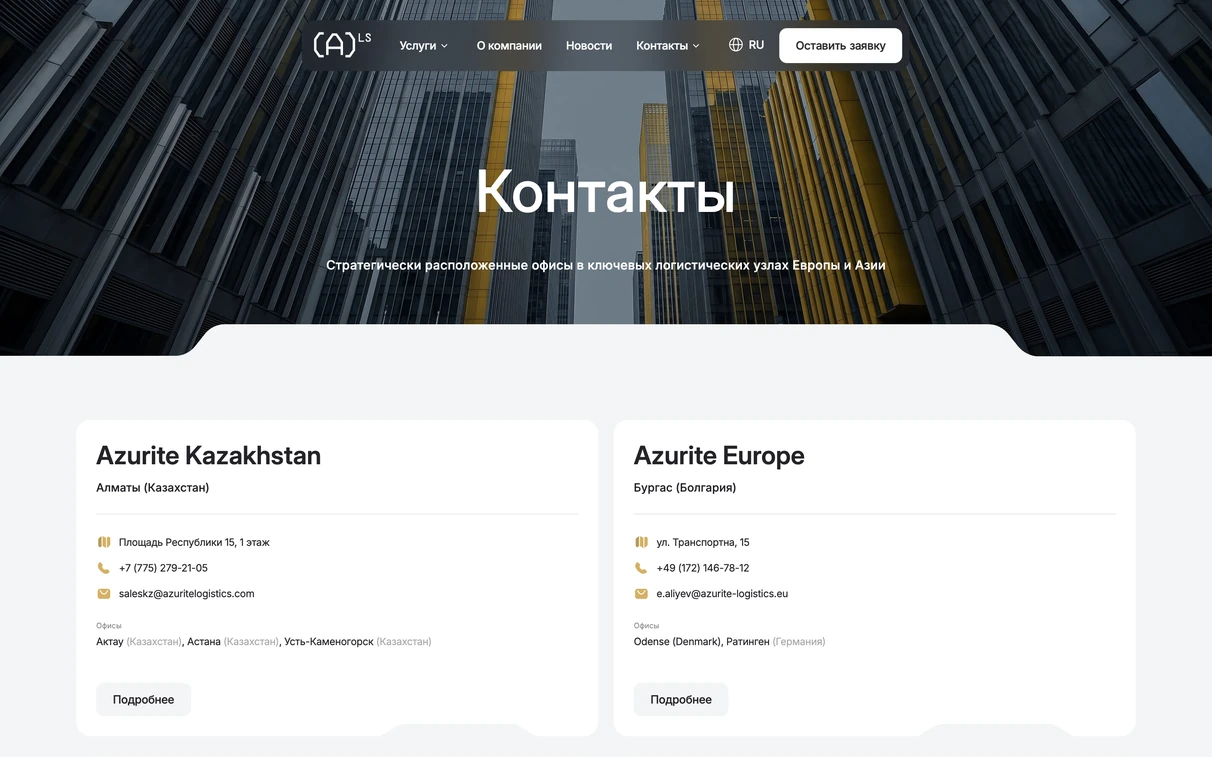The image size is (1212, 757).
Task: Click the globe language icon
Action: coord(736,45)
